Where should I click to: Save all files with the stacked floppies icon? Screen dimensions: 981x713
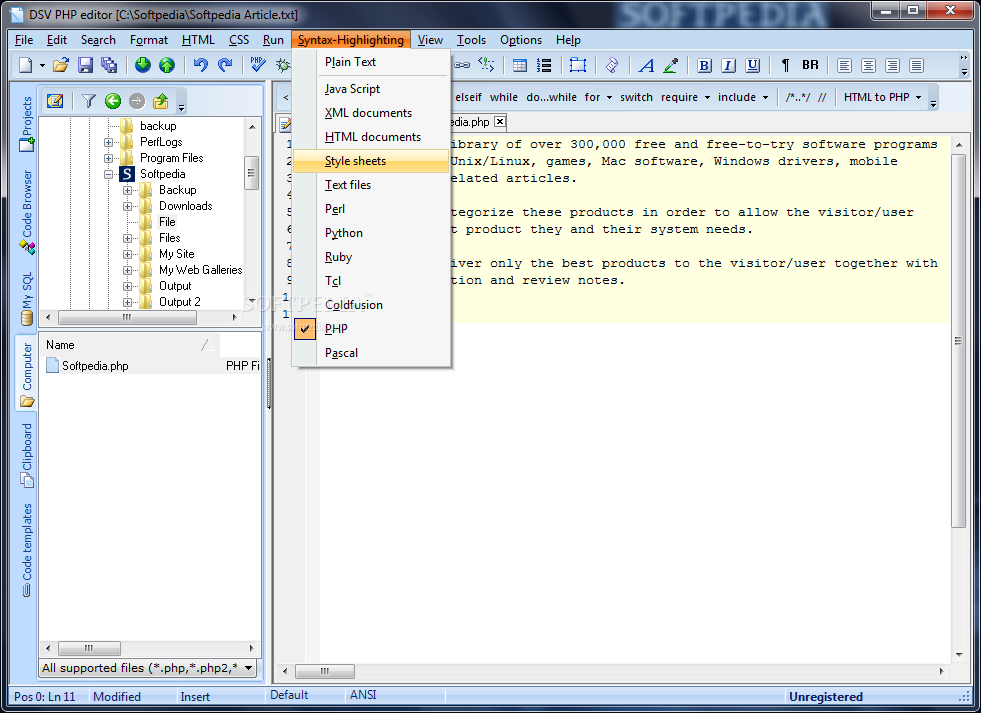point(109,65)
